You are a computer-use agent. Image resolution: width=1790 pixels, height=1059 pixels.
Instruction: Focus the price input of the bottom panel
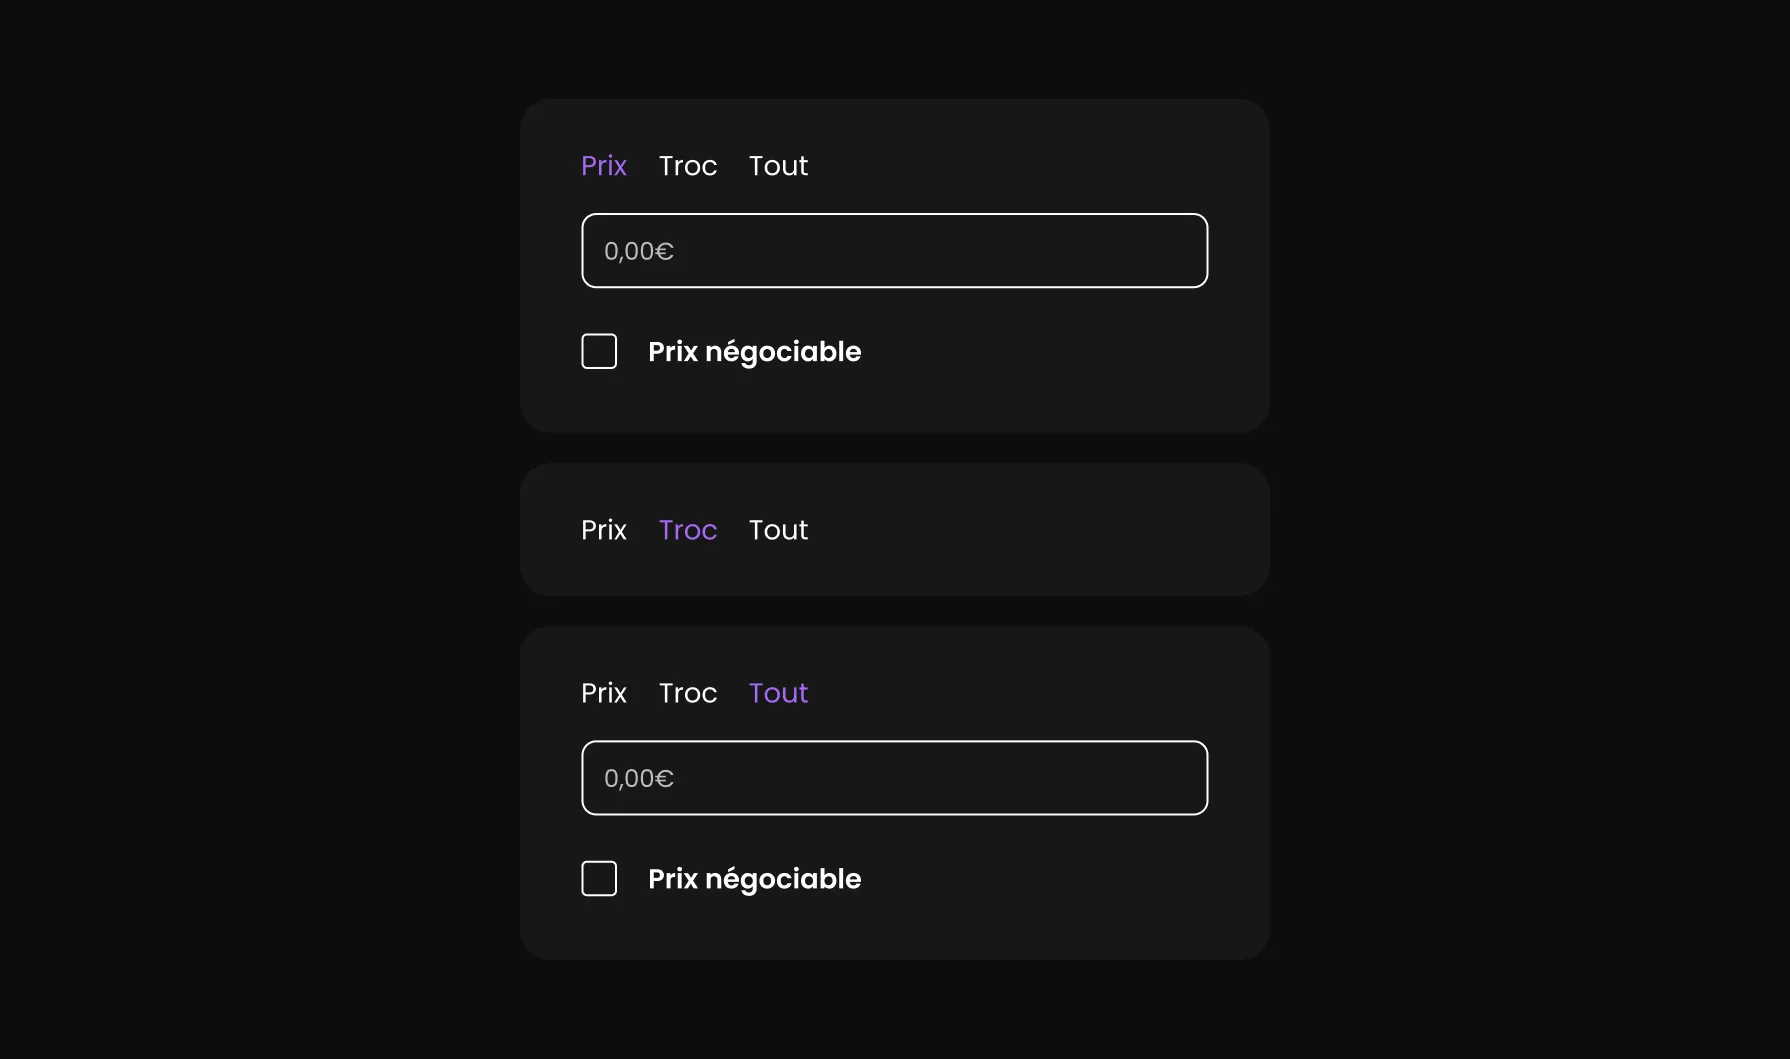tap(894, 777)
